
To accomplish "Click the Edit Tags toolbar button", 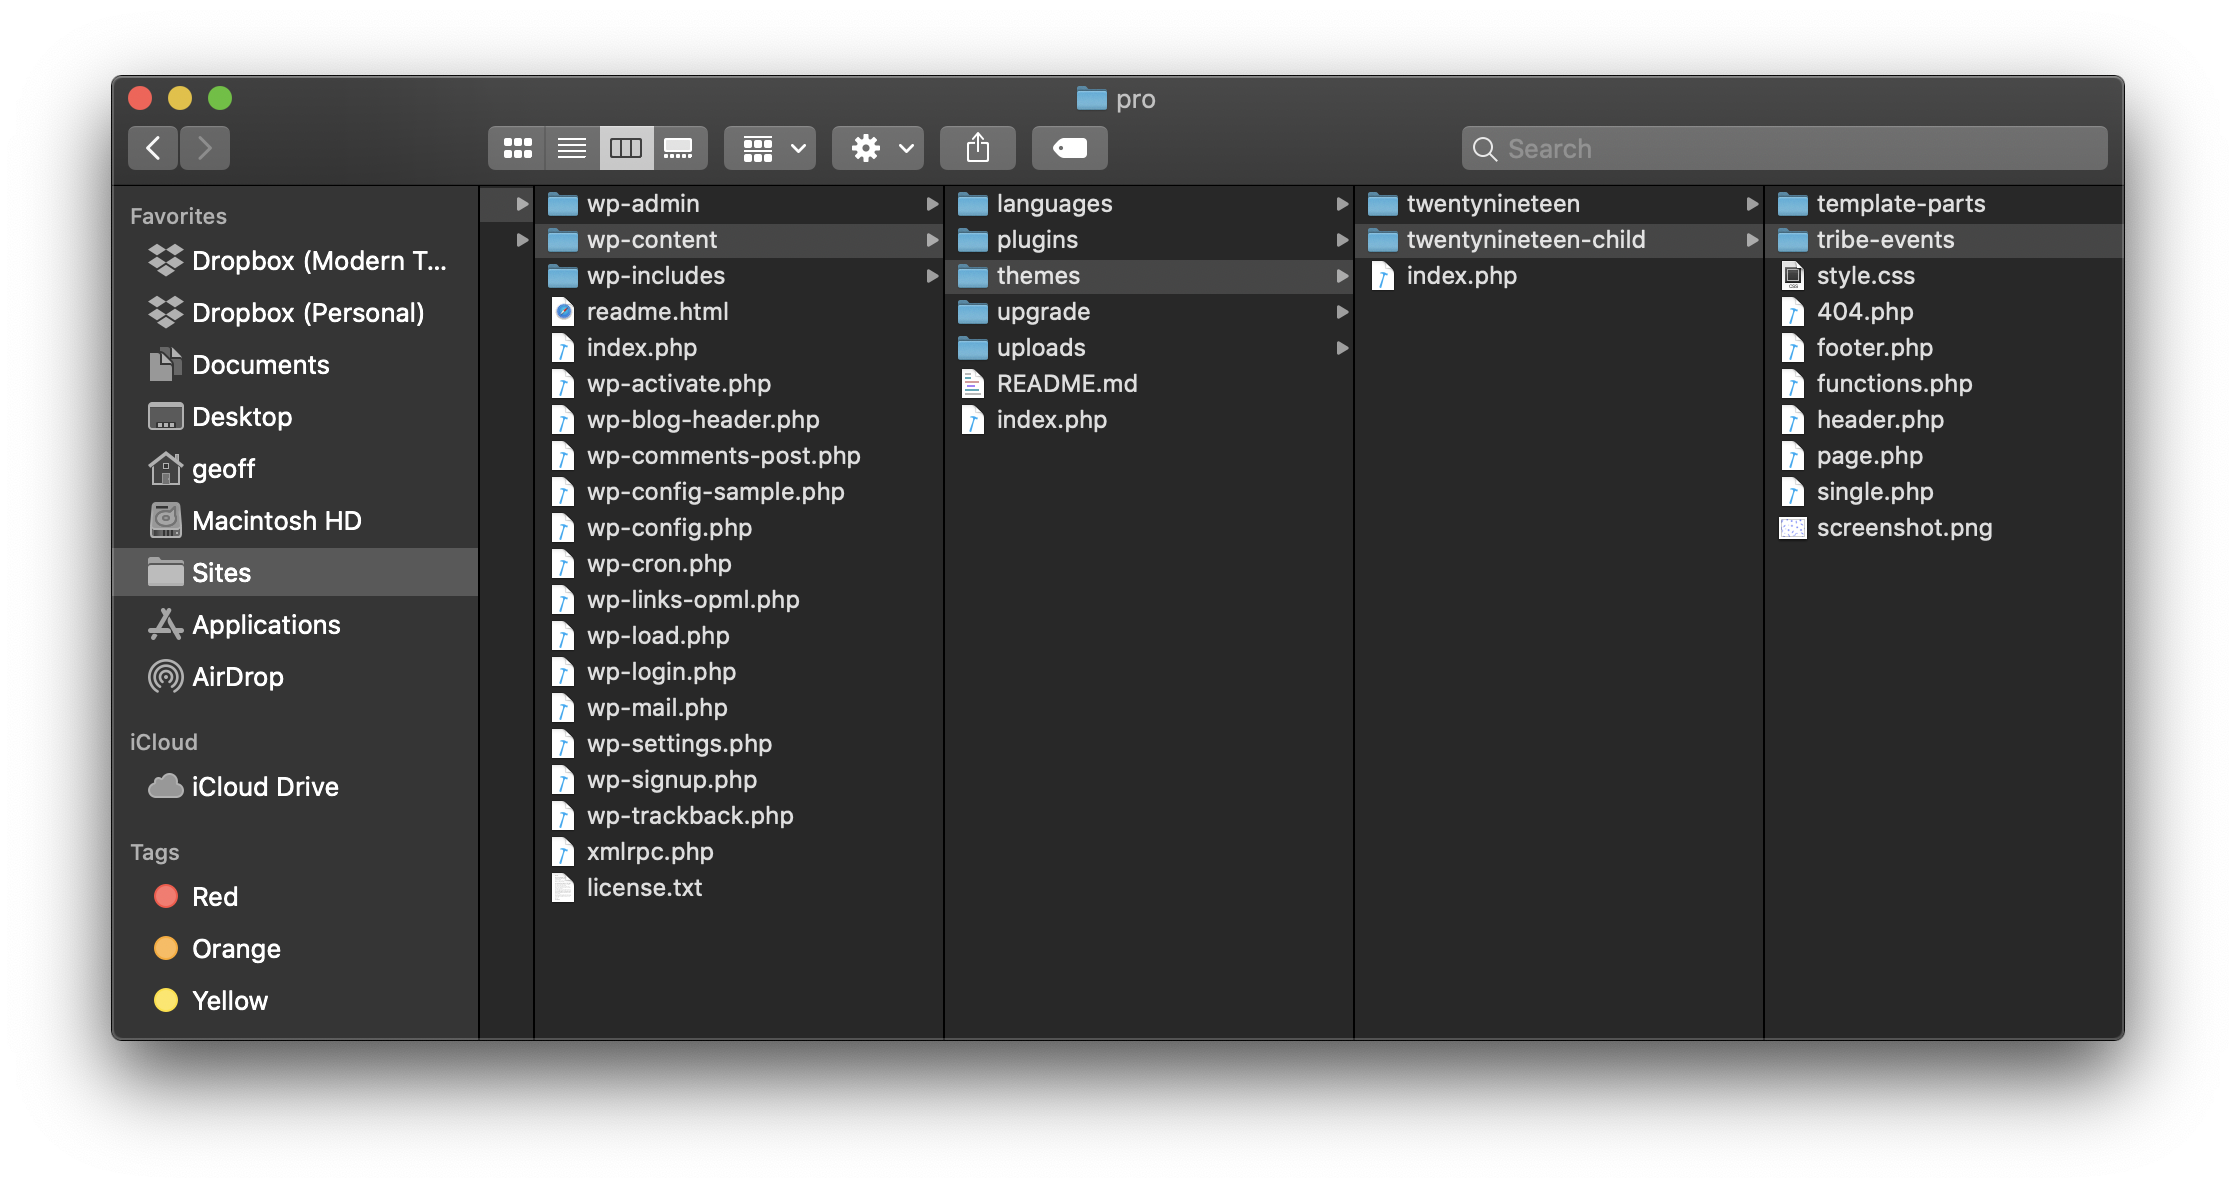I will coord(1070,148).
